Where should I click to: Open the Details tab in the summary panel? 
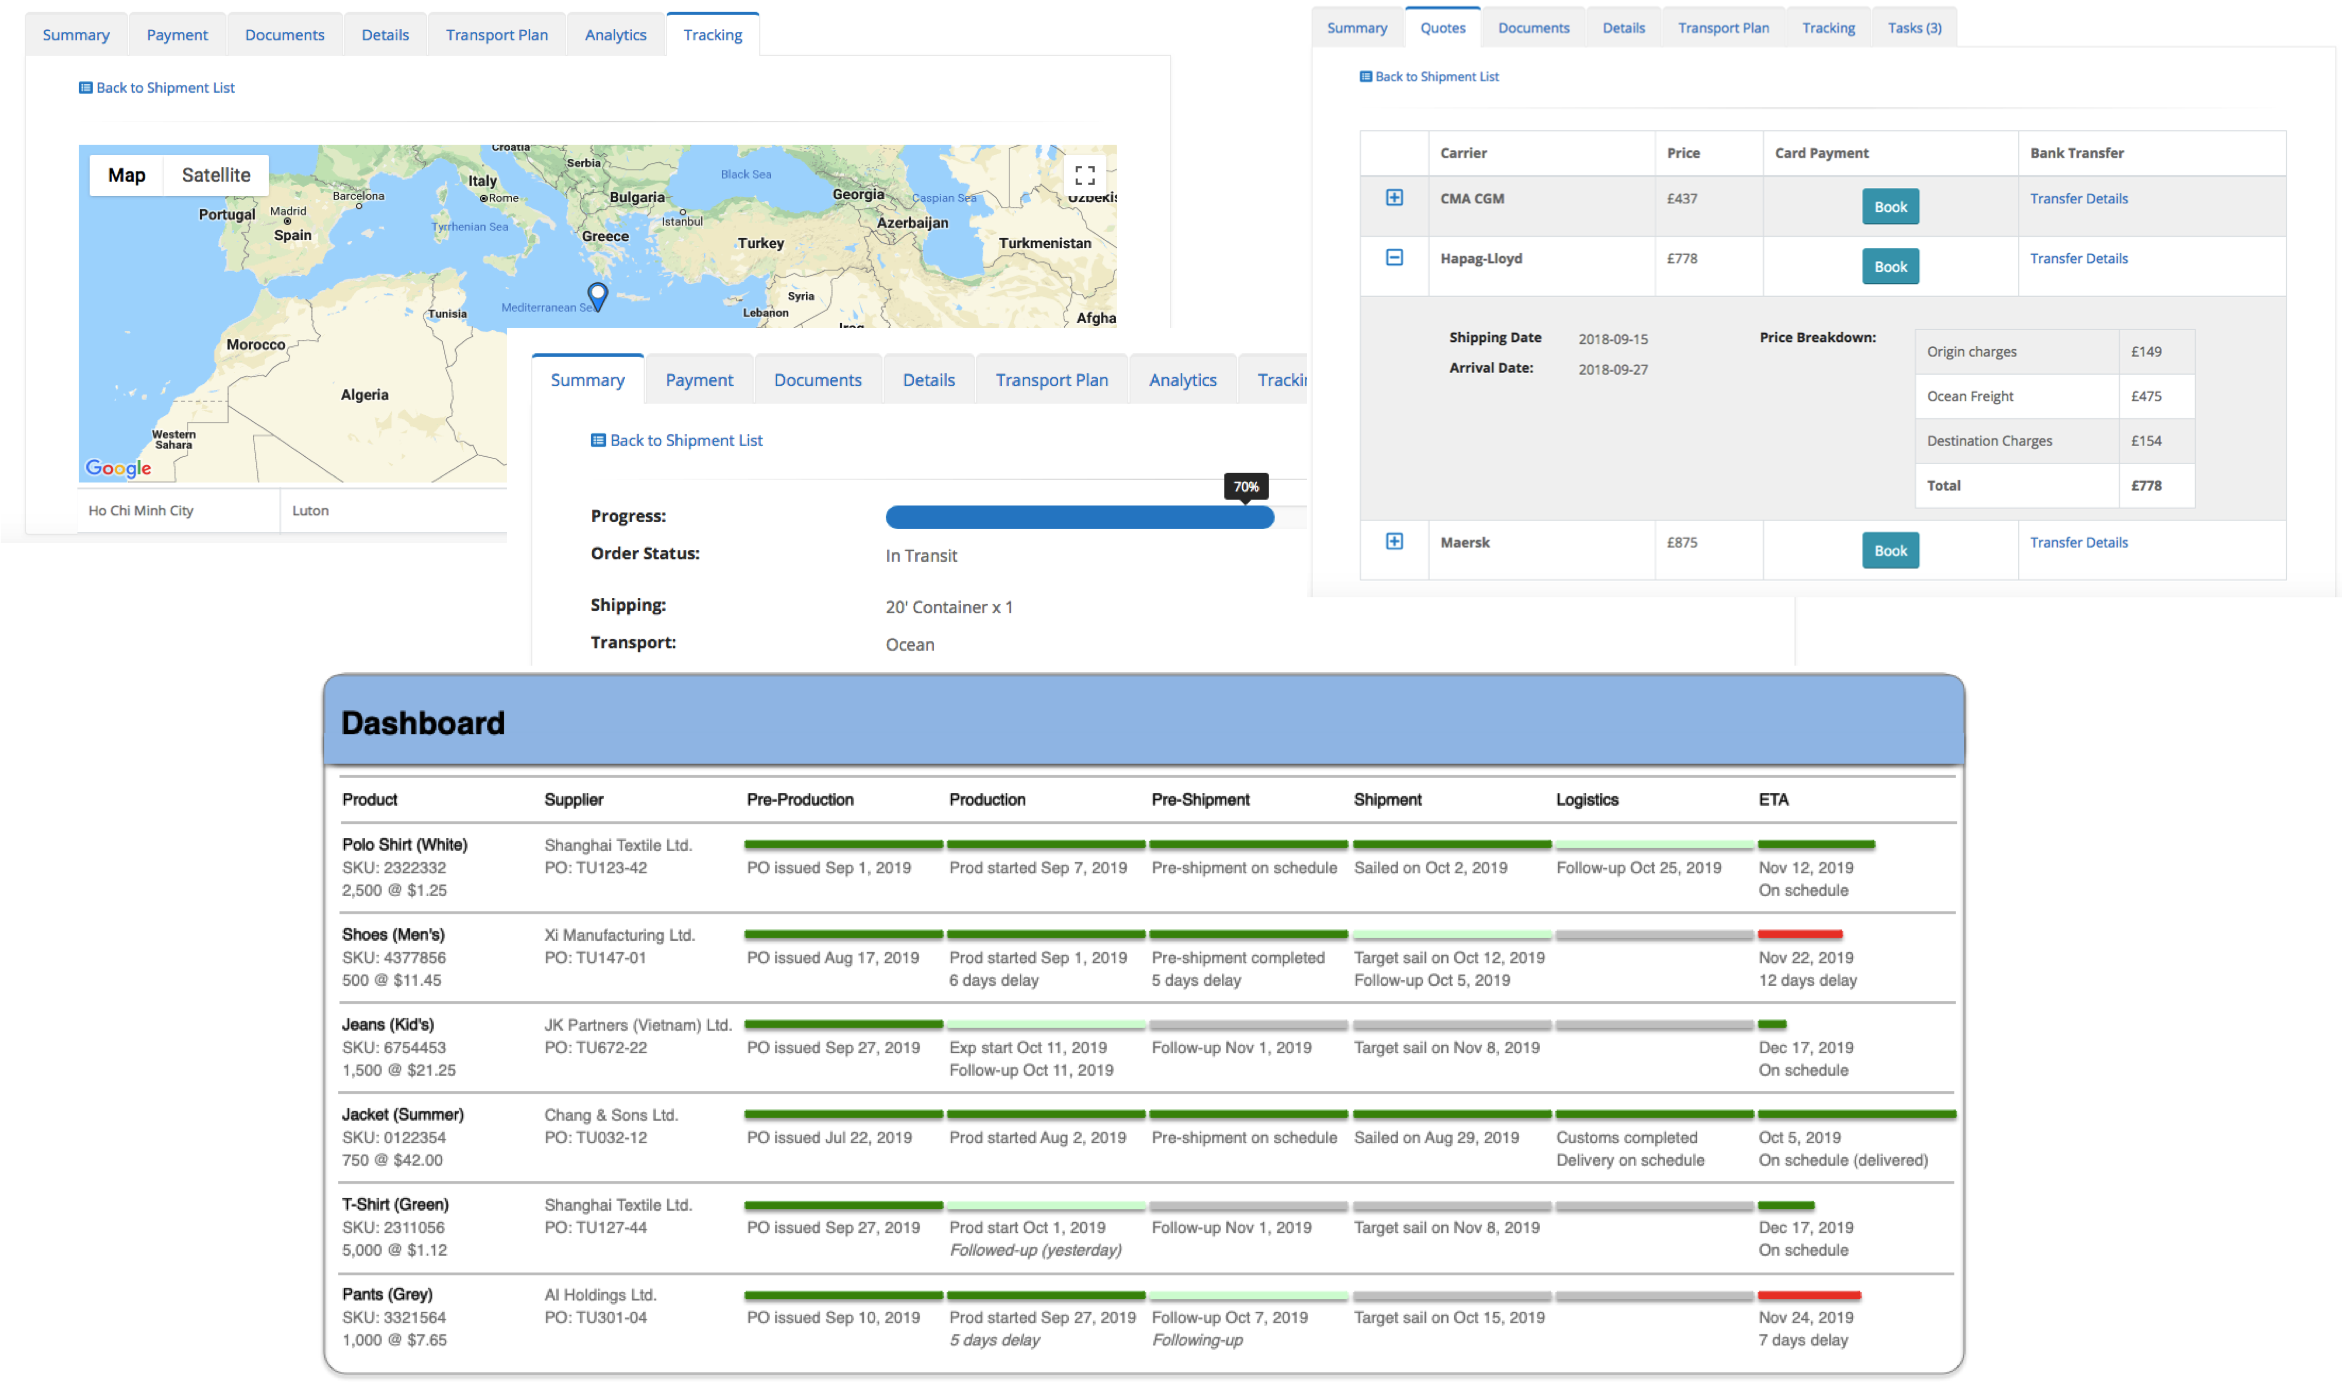(x=929, y=380)
